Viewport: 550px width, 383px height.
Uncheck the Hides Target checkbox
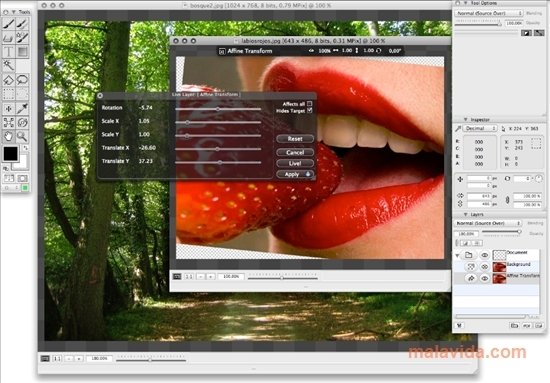click(309, 110)
